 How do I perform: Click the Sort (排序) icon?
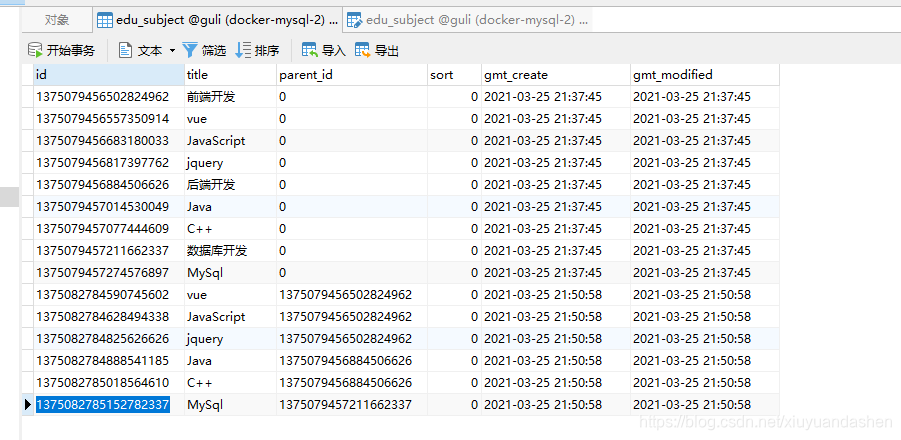243,51
